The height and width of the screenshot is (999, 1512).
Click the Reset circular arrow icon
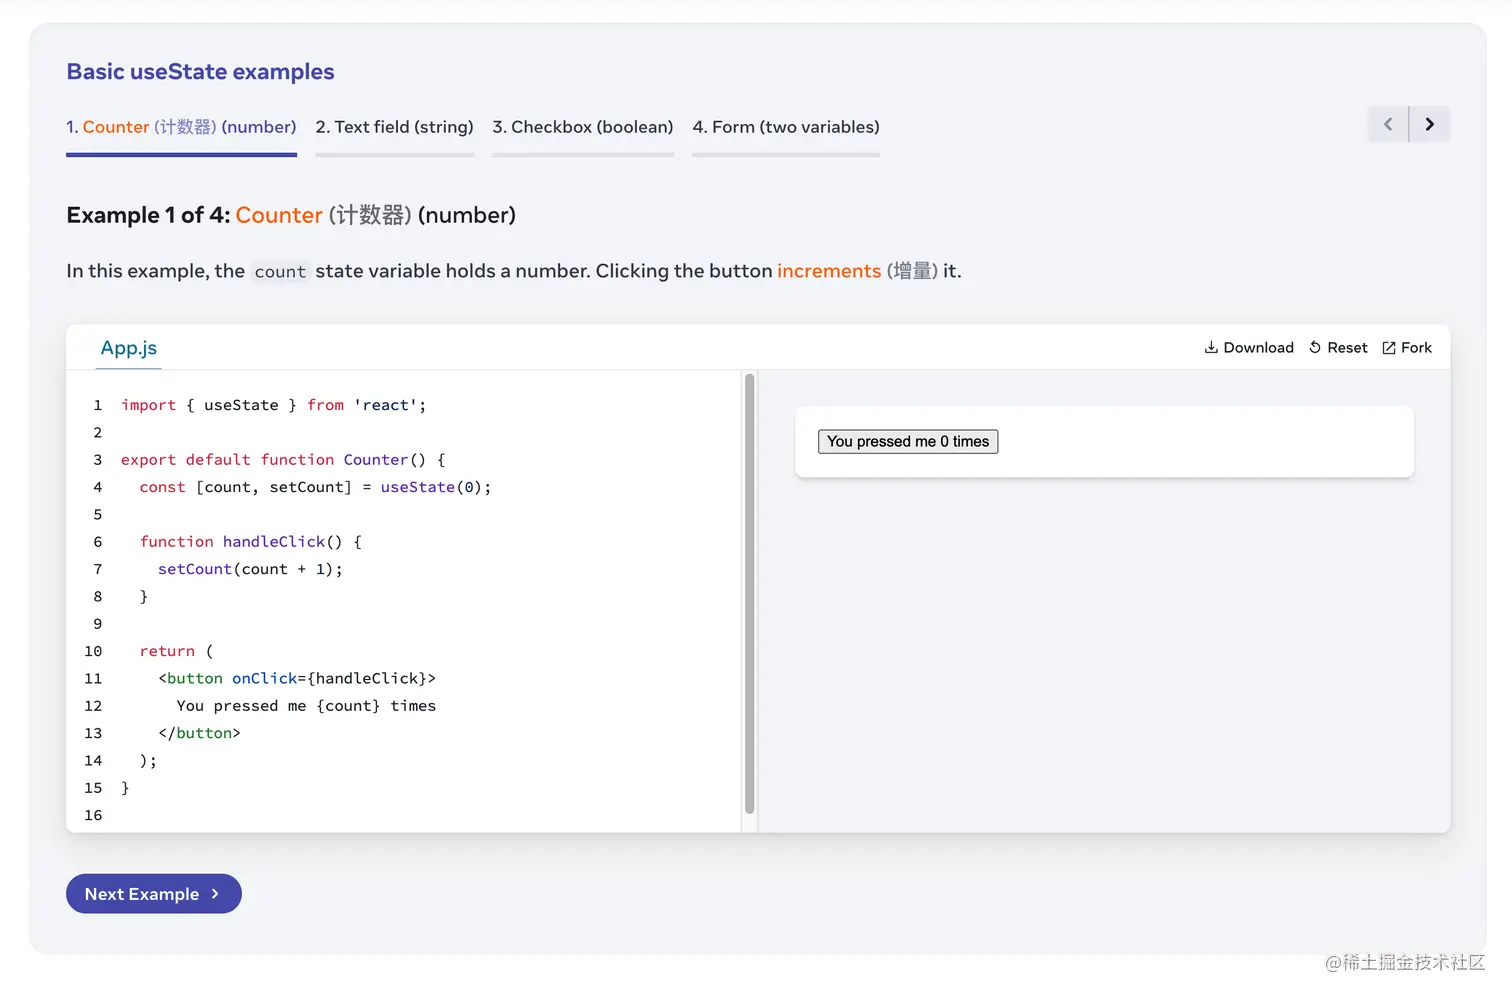coord(1315,347)
